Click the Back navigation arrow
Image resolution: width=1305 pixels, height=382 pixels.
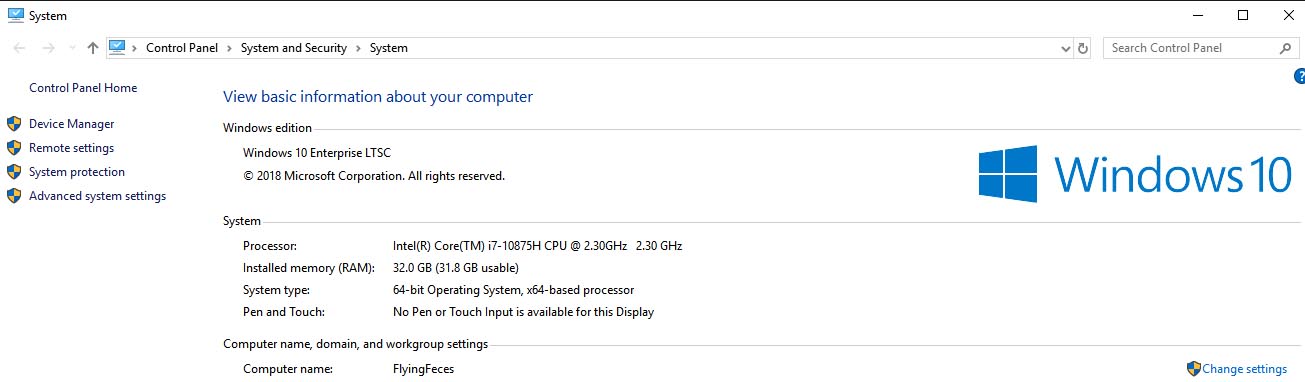pyautogui.click(x=20, y=48)
